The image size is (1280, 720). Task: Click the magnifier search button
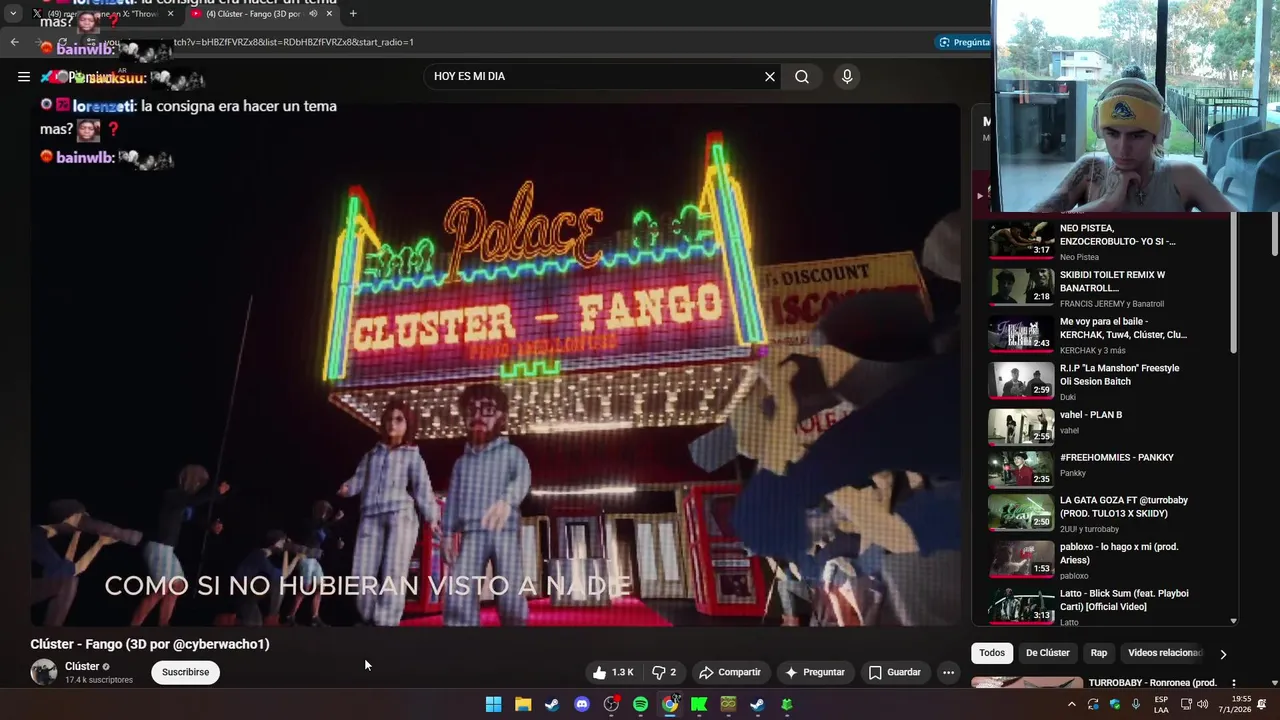click(802, 76)
